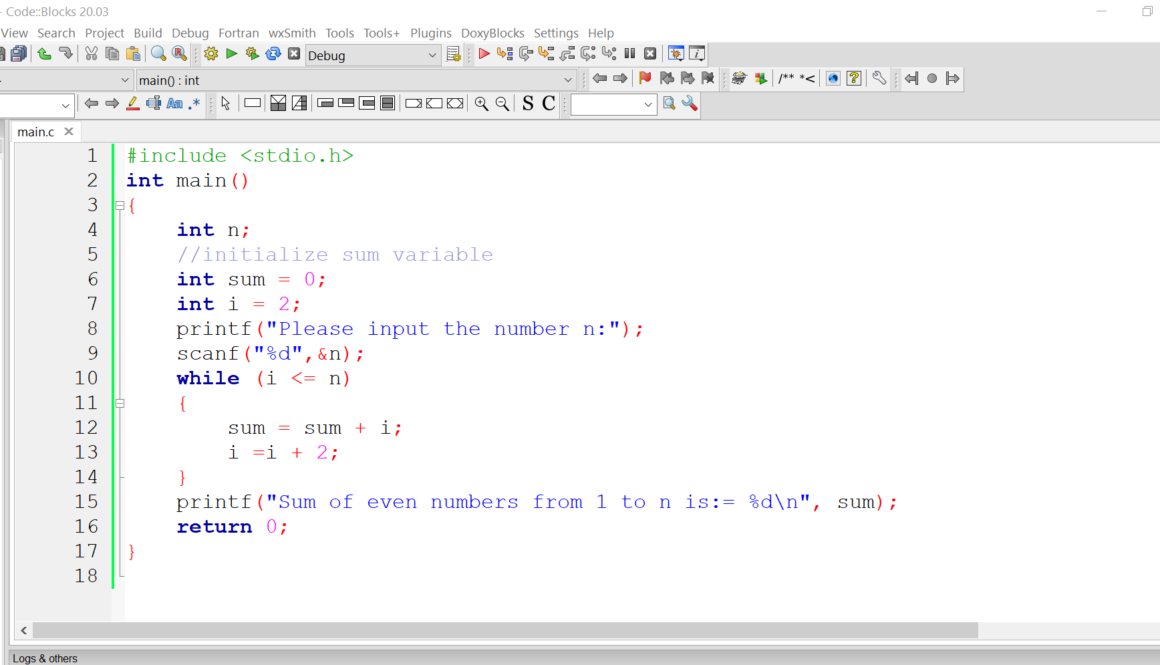
Task: Open settings using the wrench icon
Action: point(880,78)
